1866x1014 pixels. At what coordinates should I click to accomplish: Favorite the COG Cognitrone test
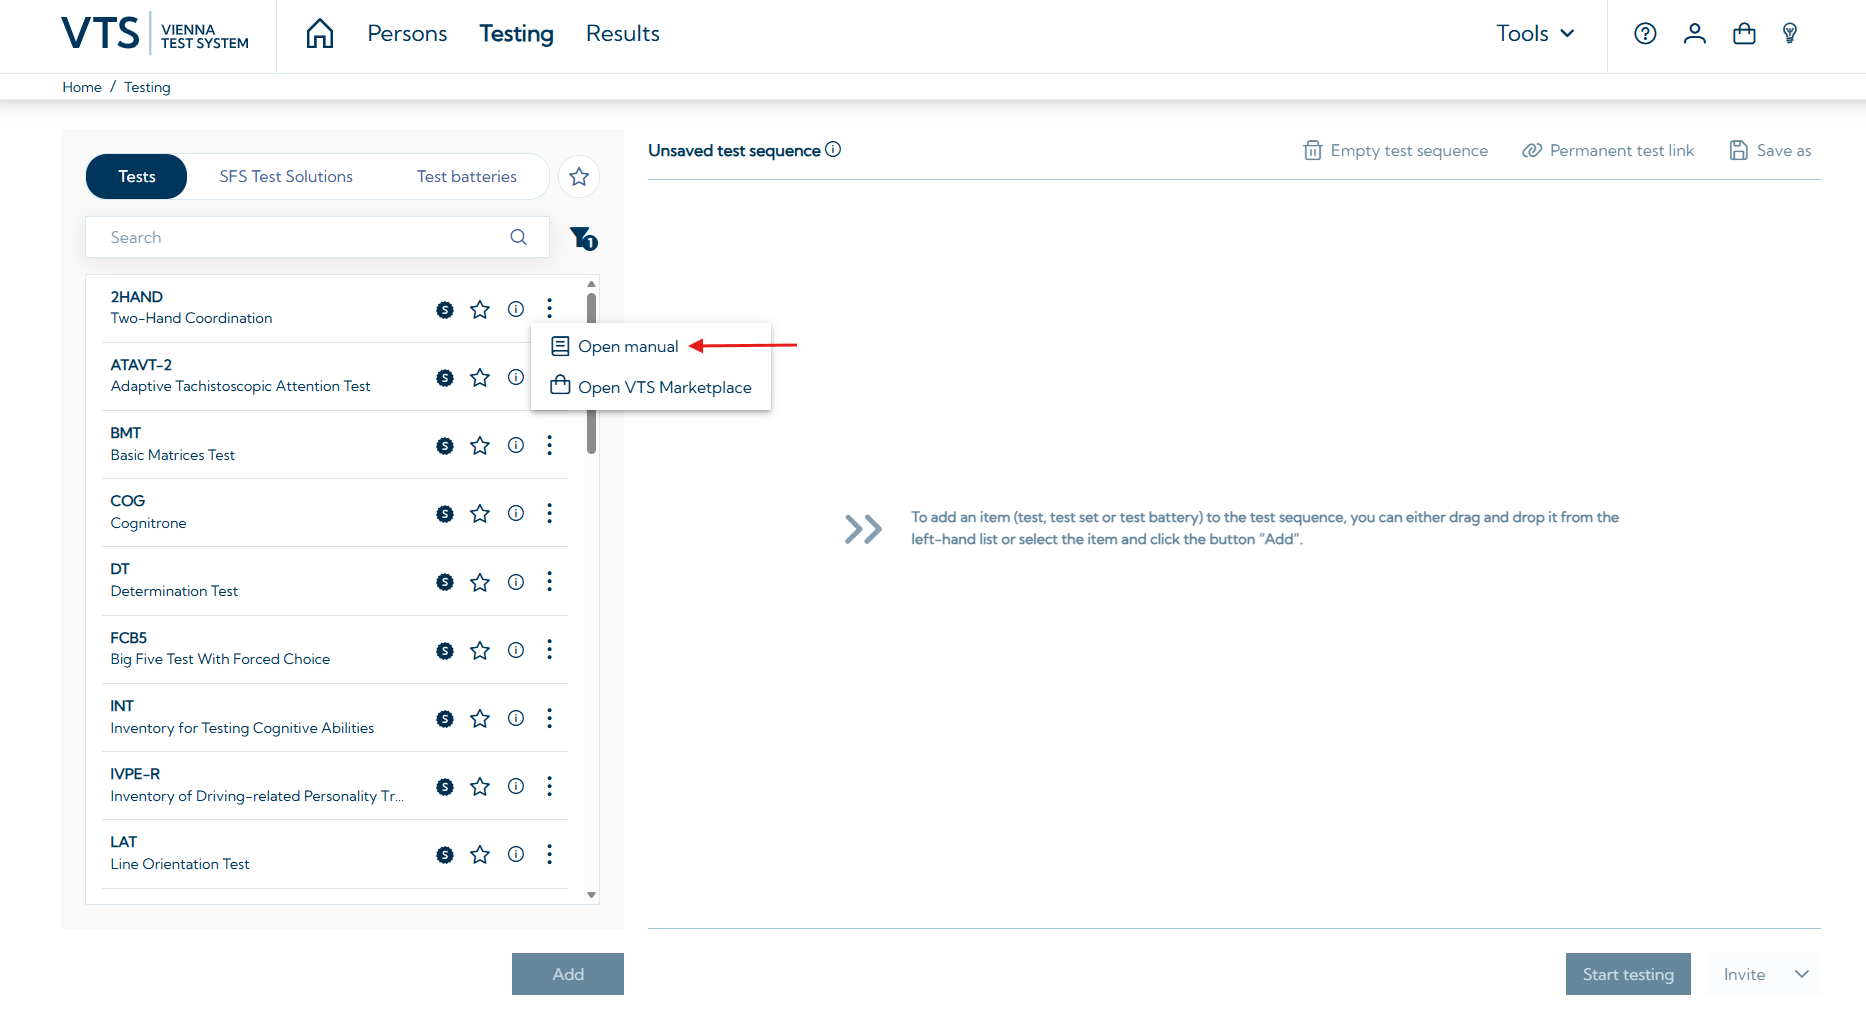[x=480, y=513]
